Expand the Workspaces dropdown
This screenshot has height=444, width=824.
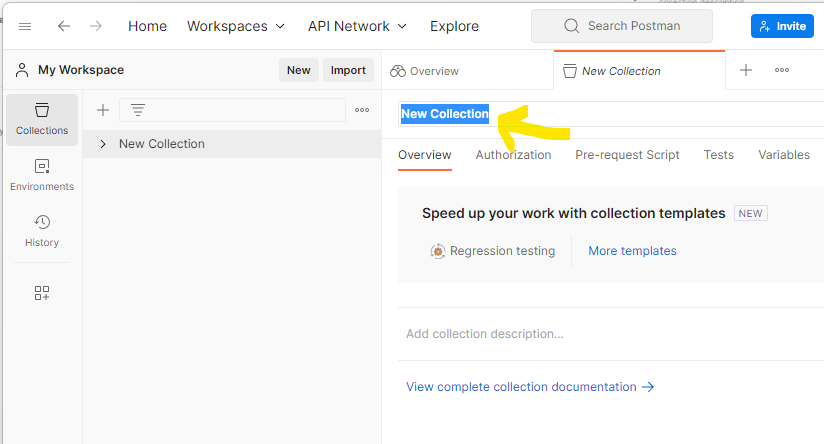[236, 26]
